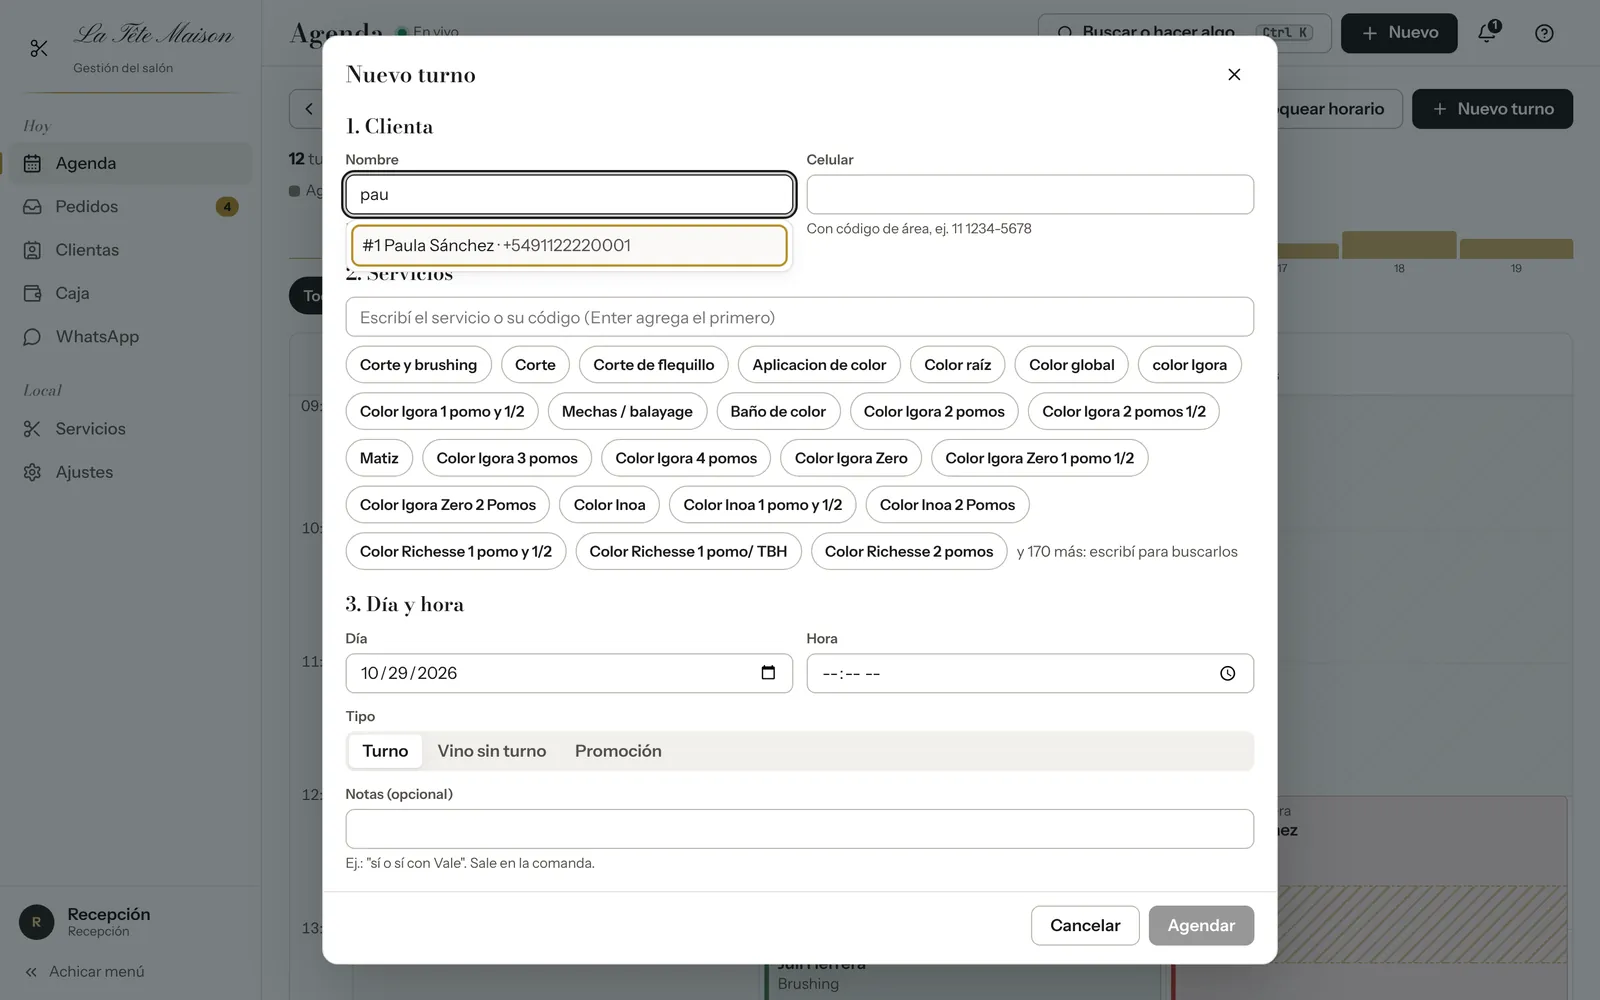Add Color Igora Zero service
Screen dimensions: 1600x1000
851,458
